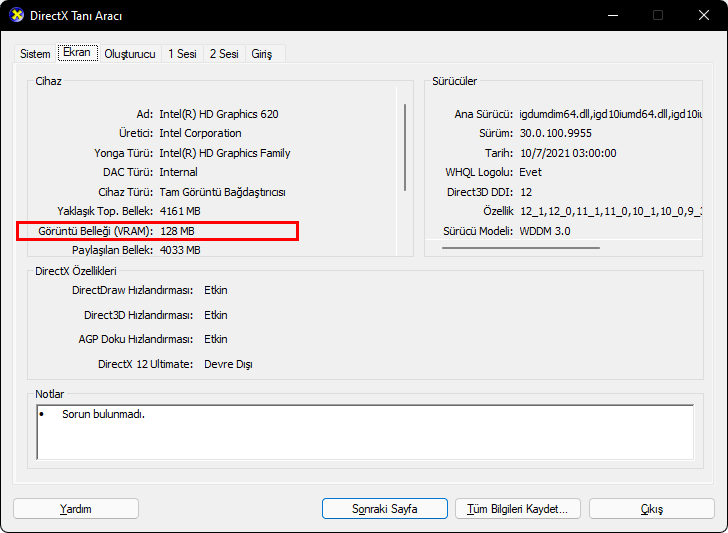728x533 pixels.
Task: Click the 128 MB VRAM value
Action: click(177, 231)
